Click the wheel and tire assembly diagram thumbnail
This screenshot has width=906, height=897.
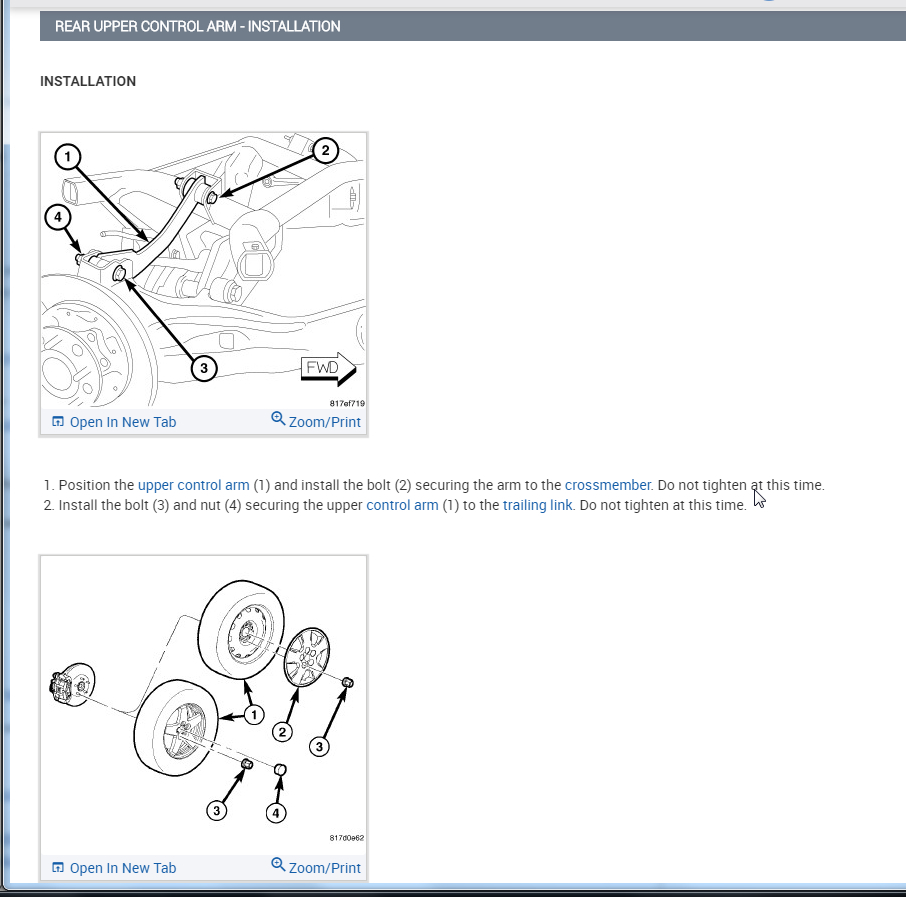[203, 705]
